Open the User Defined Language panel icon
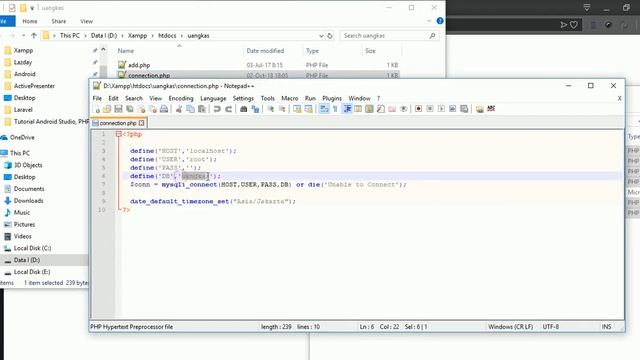The height and width of the screenshot is (360, 640). (358, 109)
